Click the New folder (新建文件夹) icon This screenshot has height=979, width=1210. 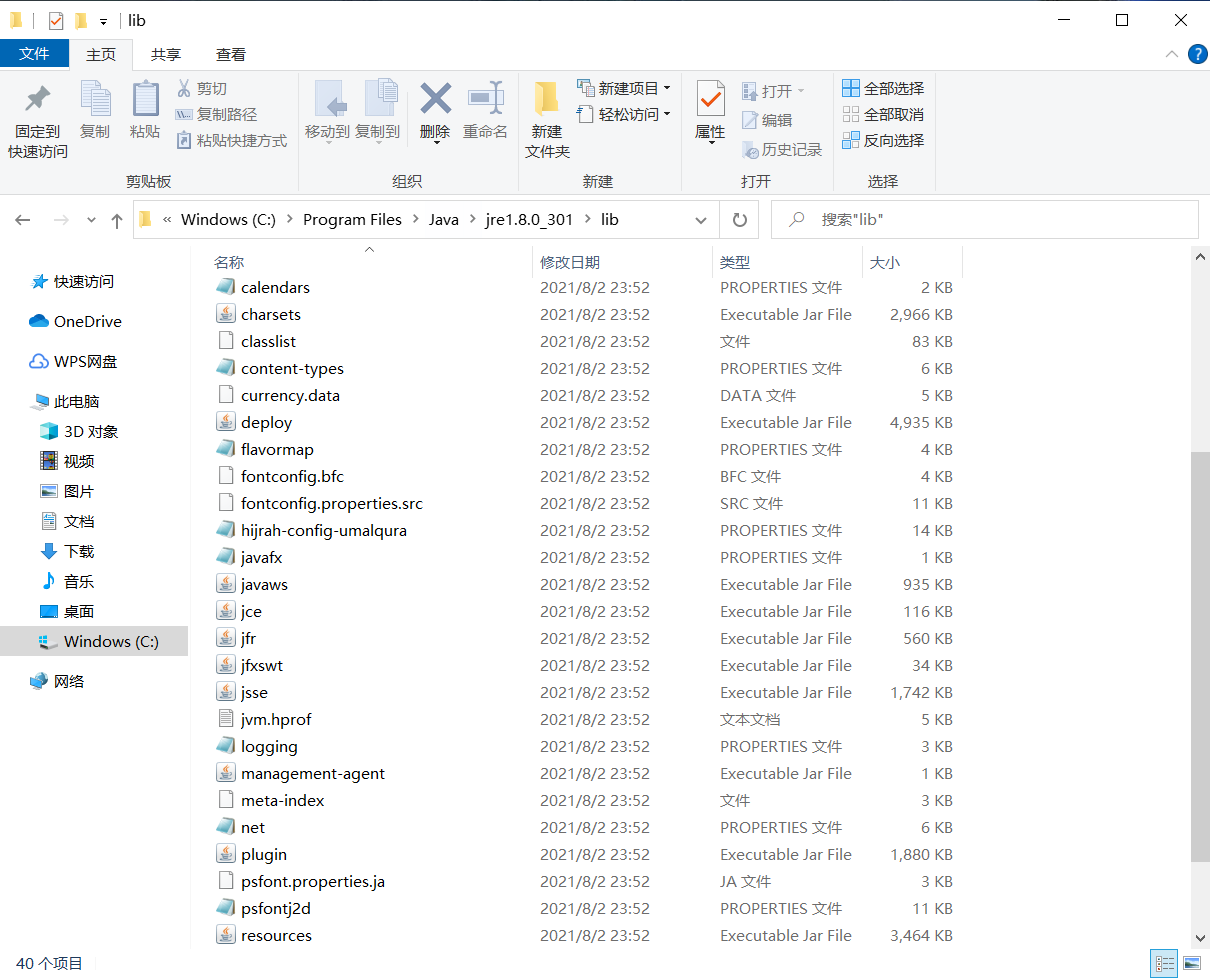click(546, 98)
